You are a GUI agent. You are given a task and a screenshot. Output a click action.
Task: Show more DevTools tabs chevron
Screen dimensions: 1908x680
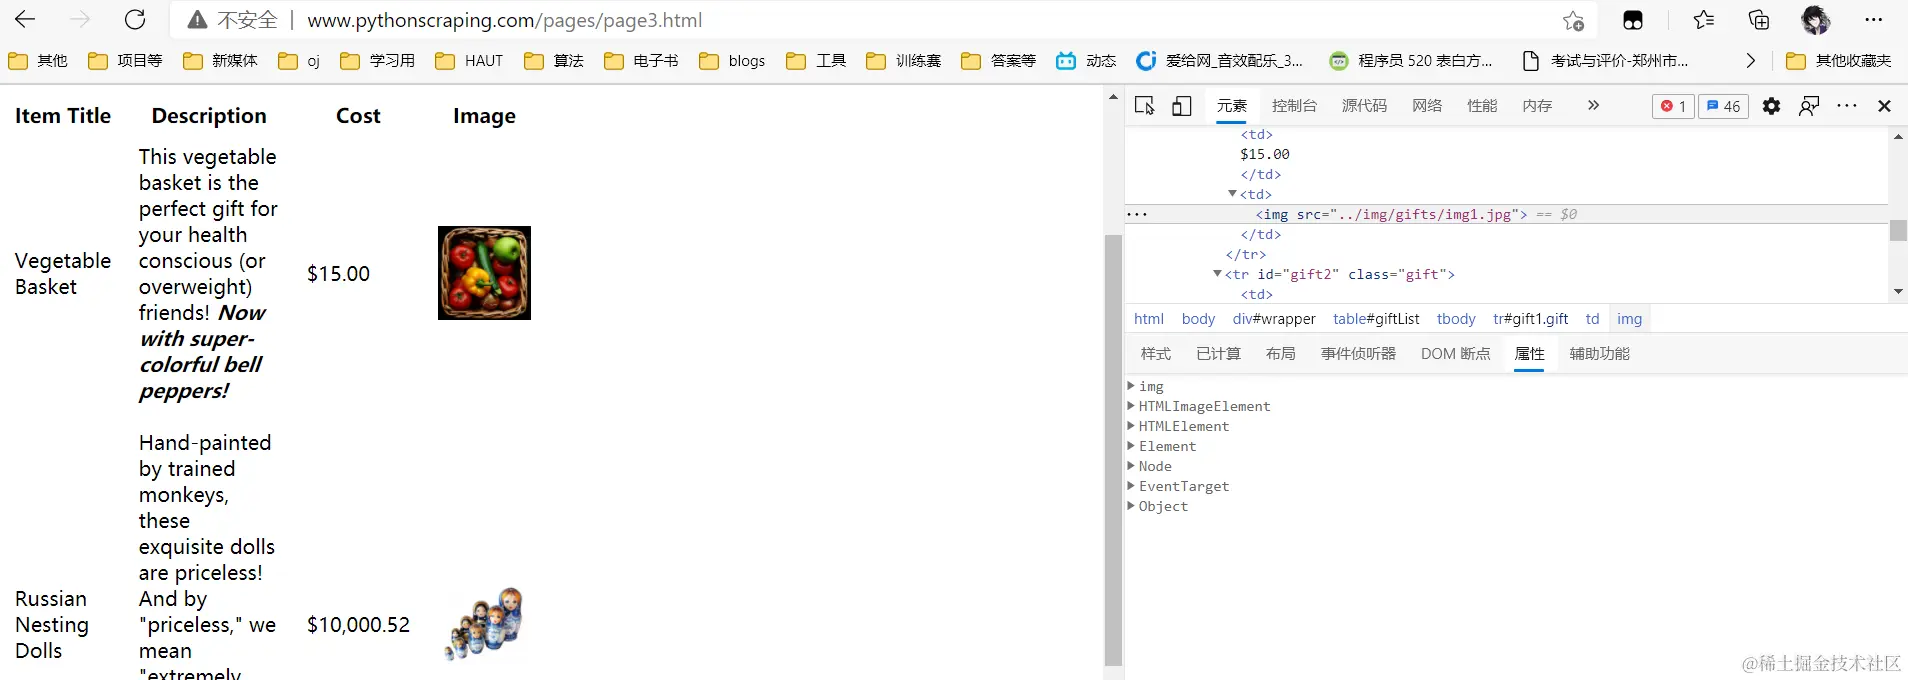pyautogui.click(x=1593, y=105)
